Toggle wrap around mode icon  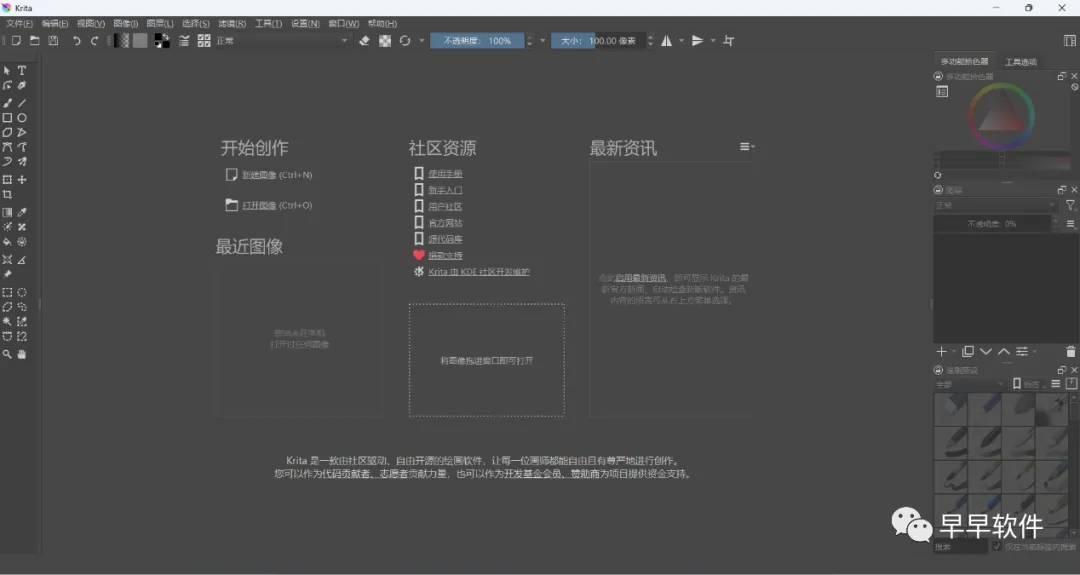point(729,41)
